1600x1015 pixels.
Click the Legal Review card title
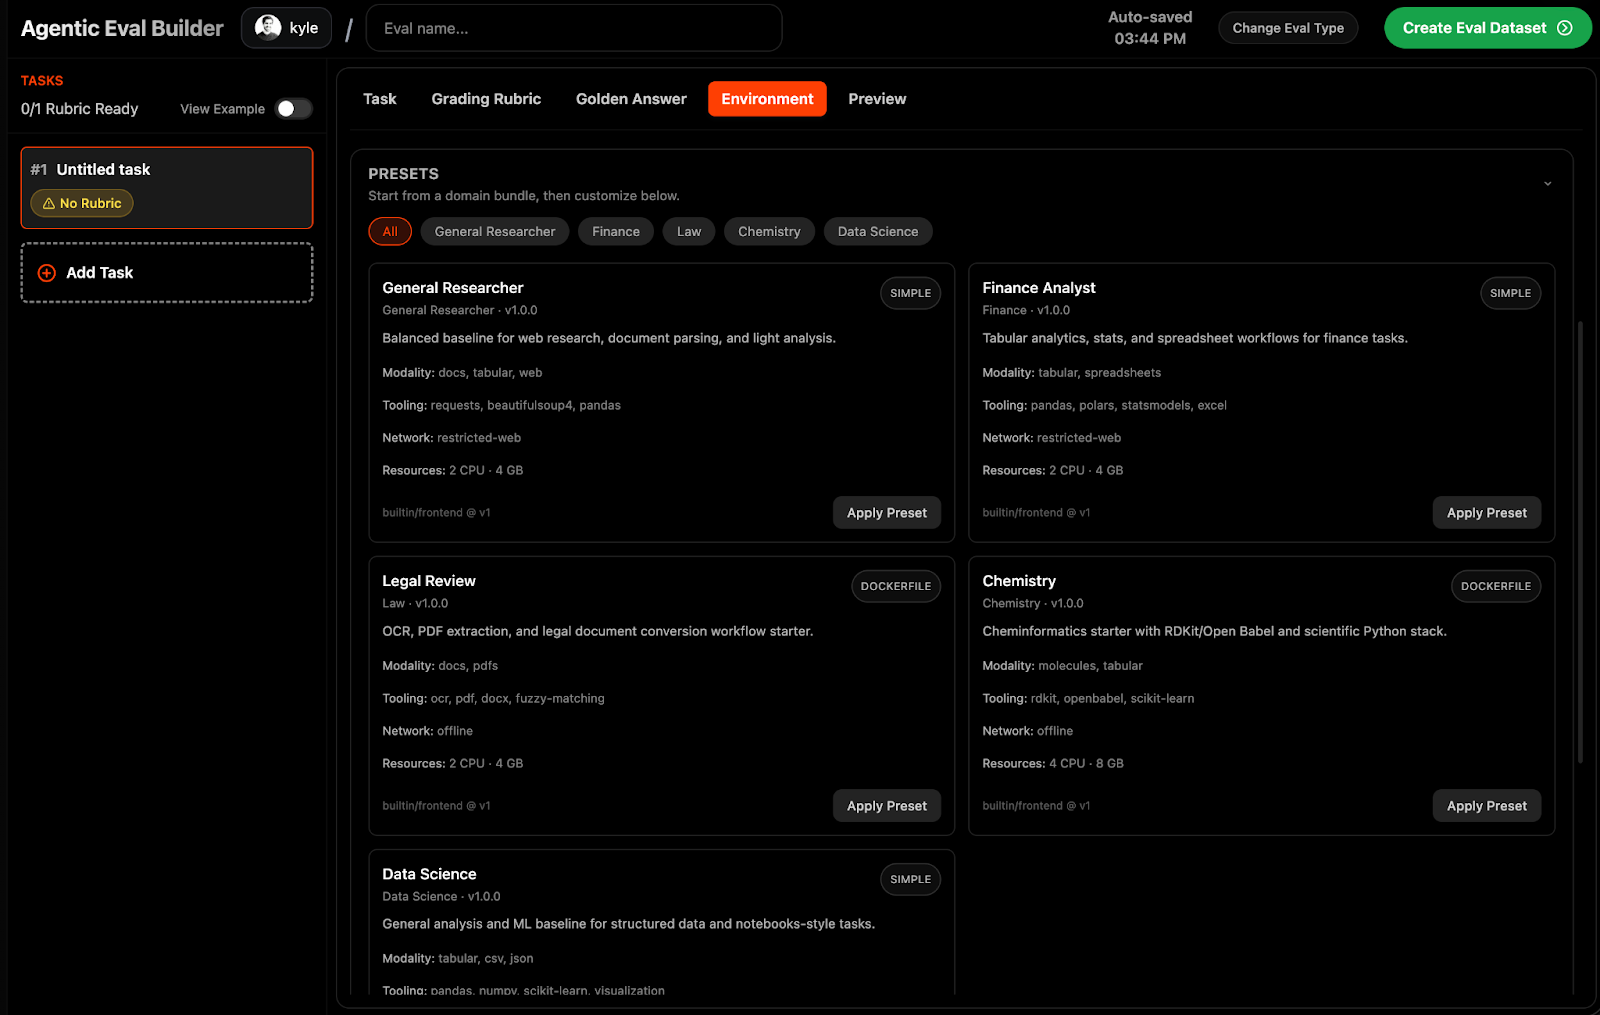[429, 581]
